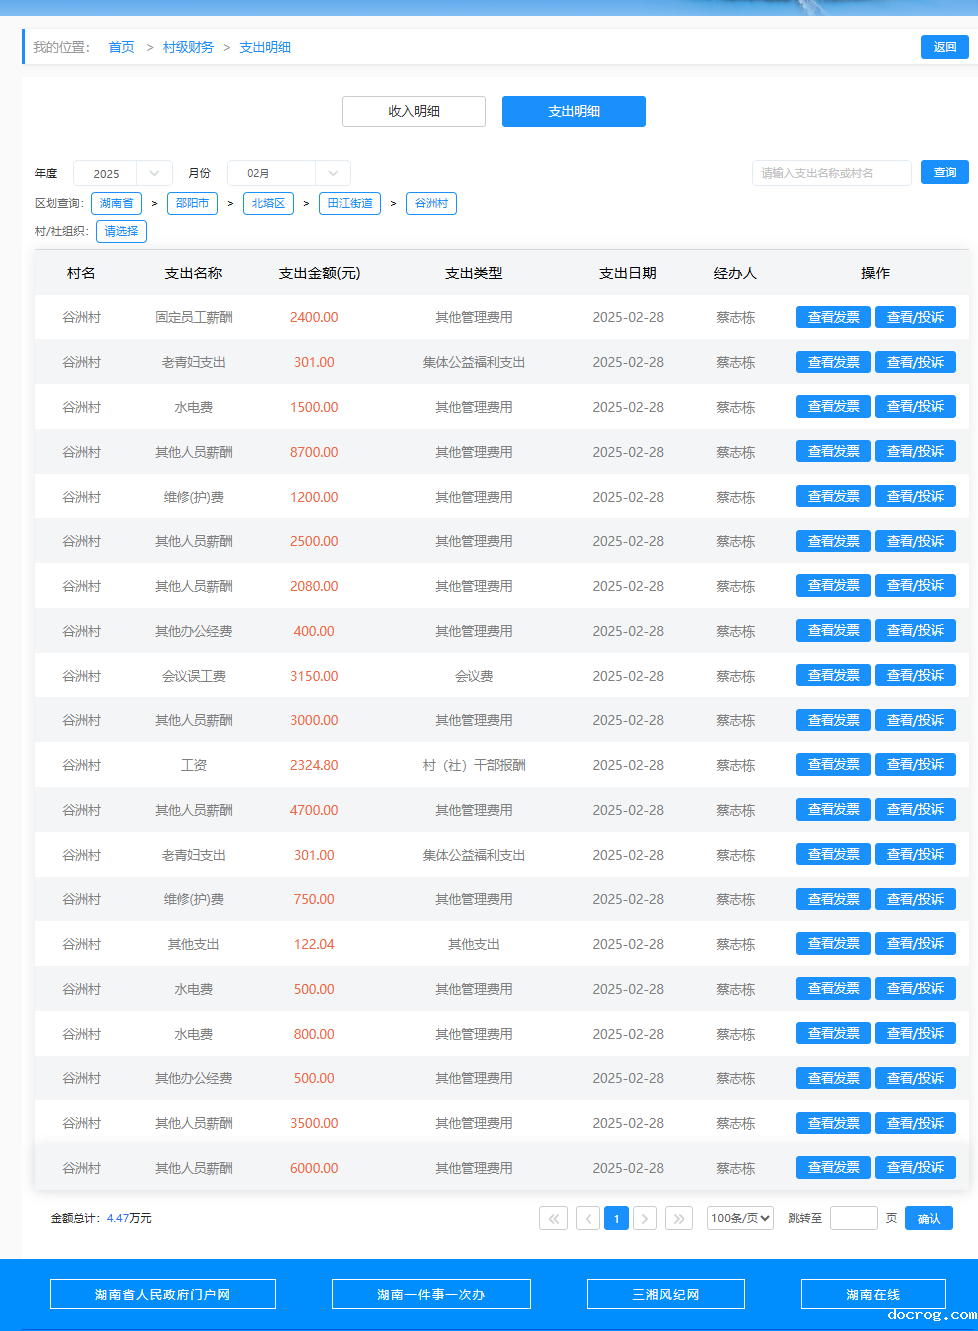Click the 返回 button
Screen dimensions: 978x1331
tap(944, 47)
